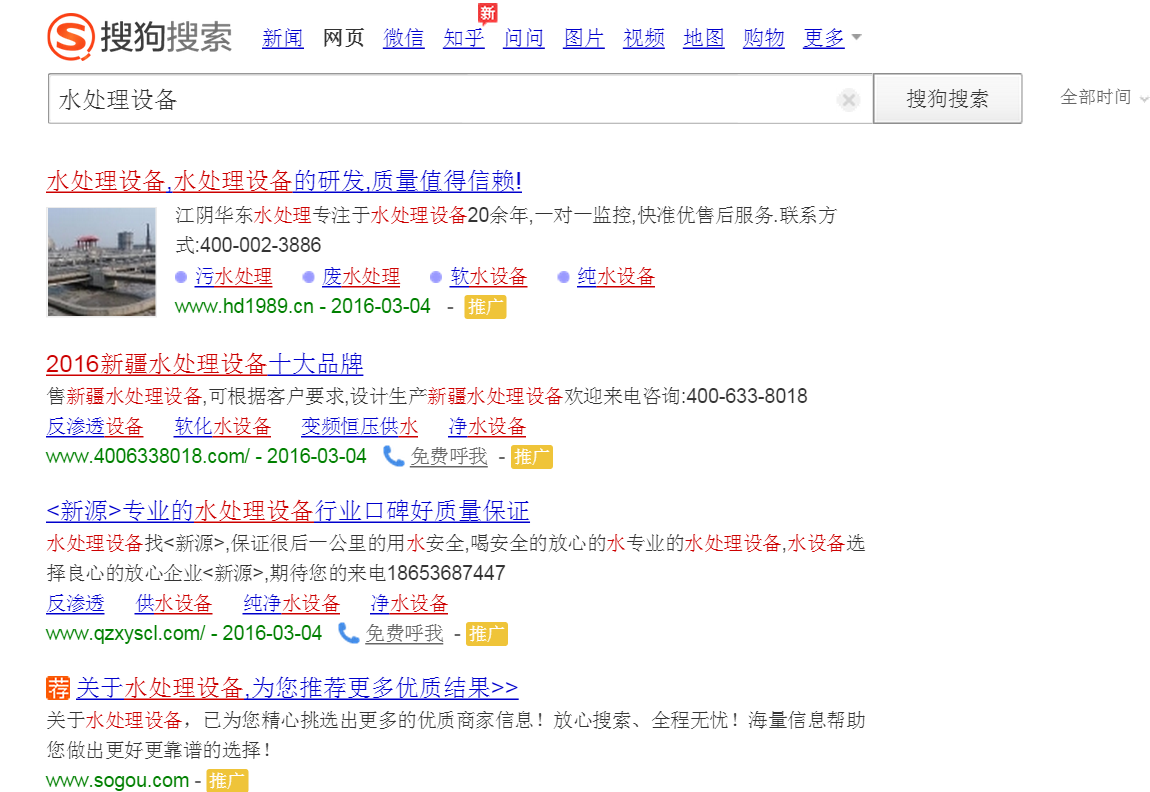
Task: Open the 知乎 search tab
Action: tap(464, 37)
